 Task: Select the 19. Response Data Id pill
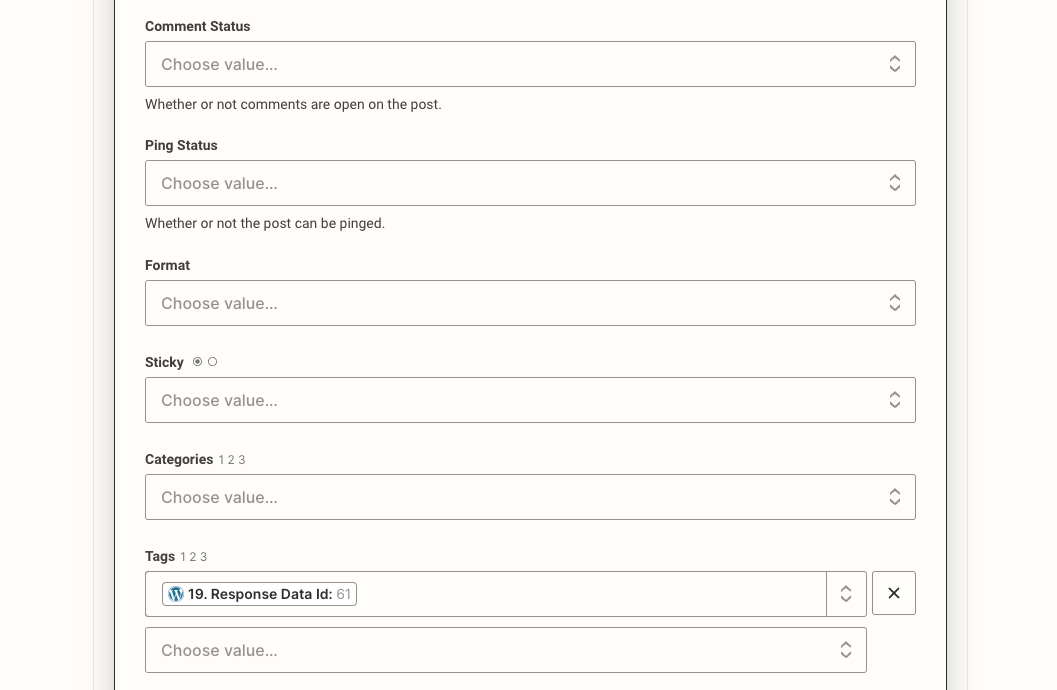(260, 594)
